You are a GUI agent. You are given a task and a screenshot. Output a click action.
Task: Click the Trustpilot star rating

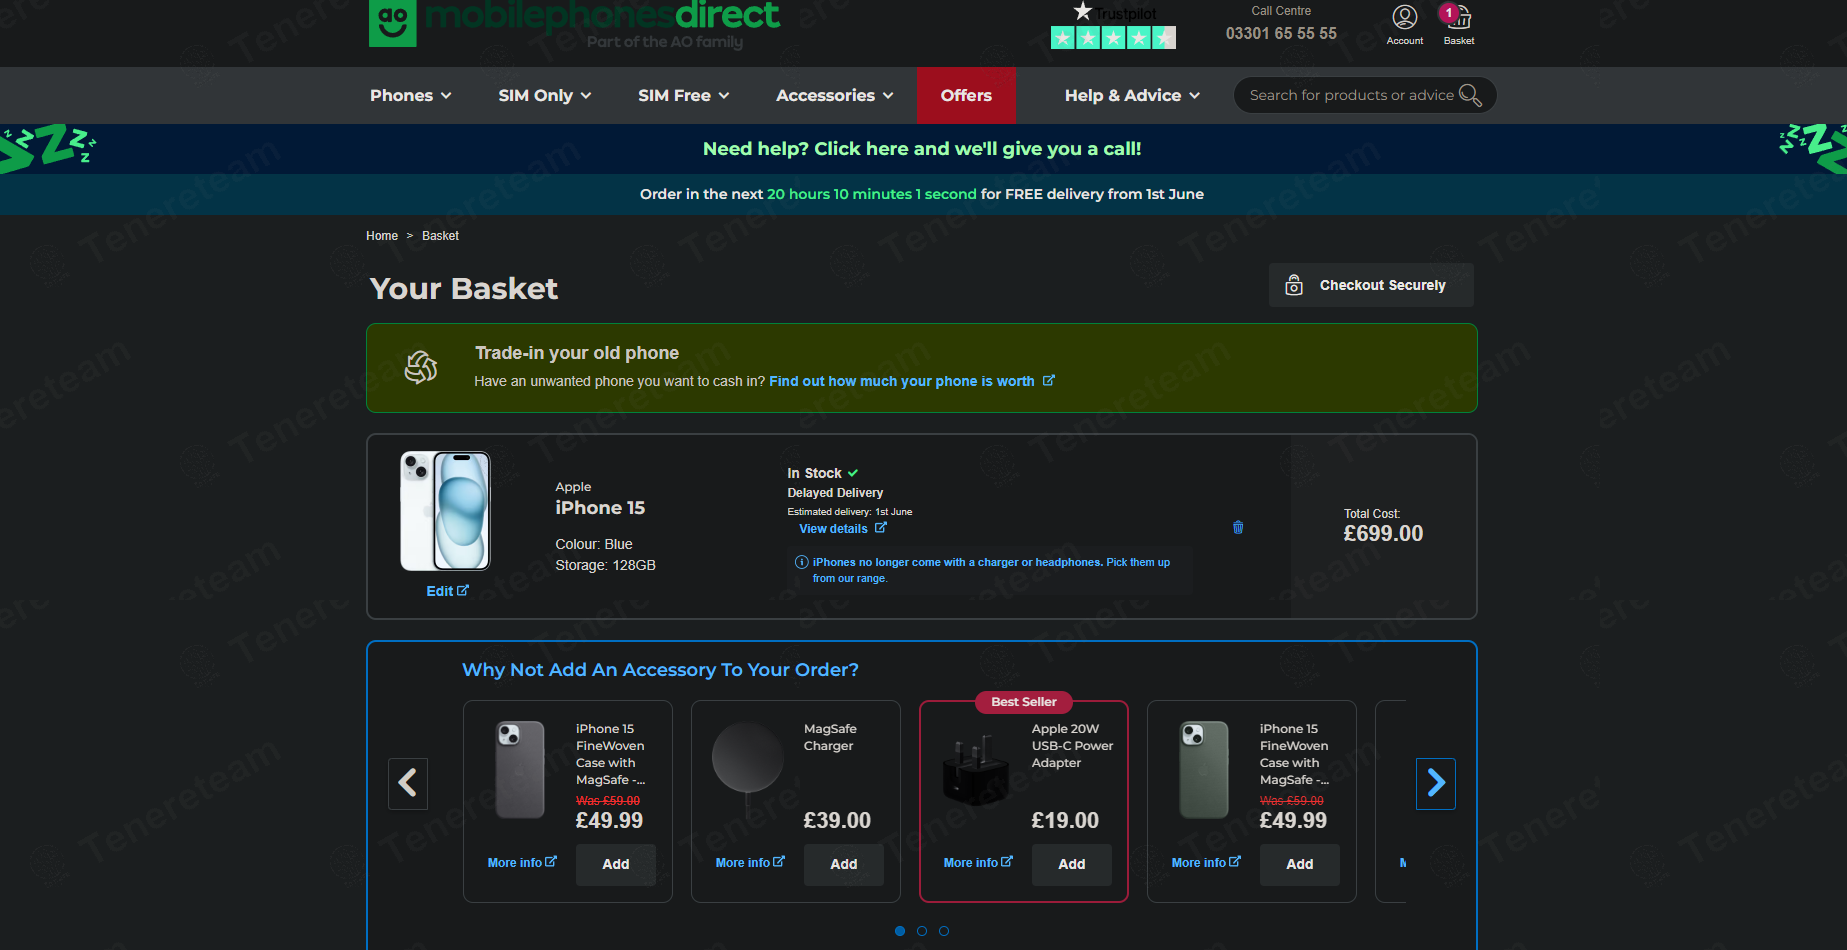coord(1113,38)
